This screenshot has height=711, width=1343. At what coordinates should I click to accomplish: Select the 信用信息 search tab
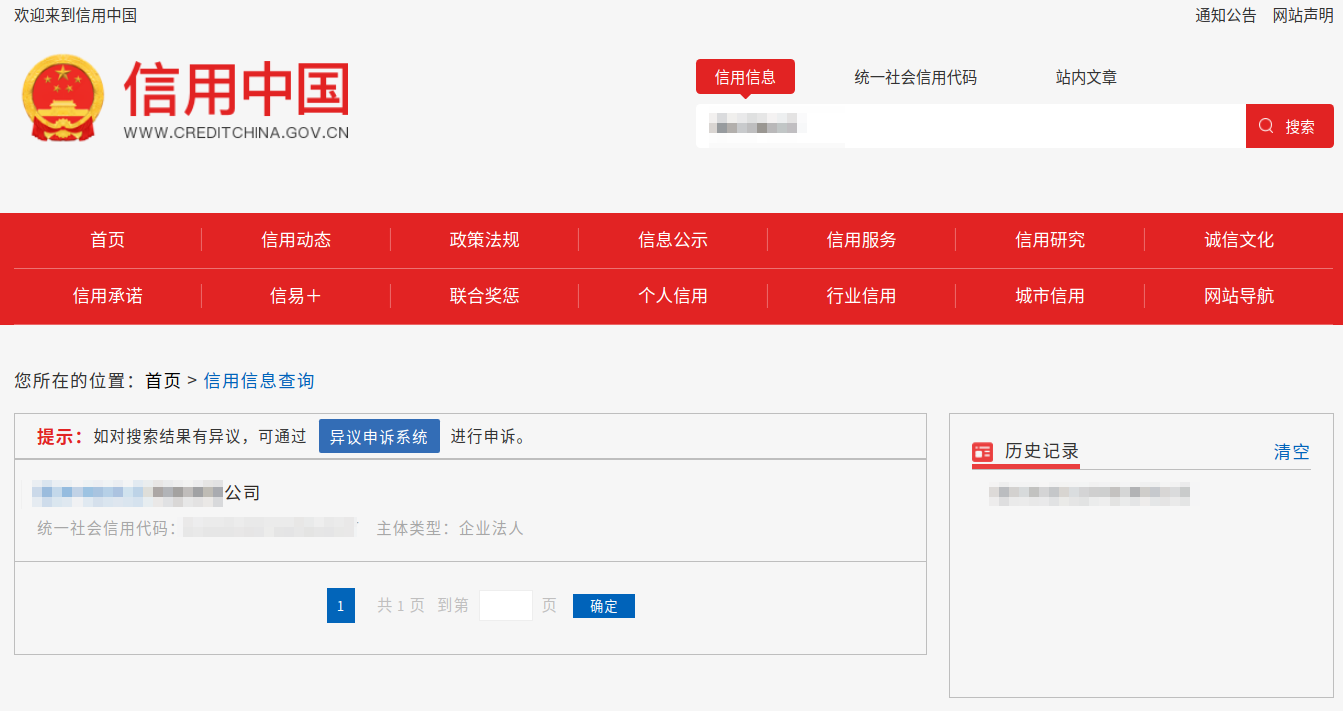(x=745, y=77)
